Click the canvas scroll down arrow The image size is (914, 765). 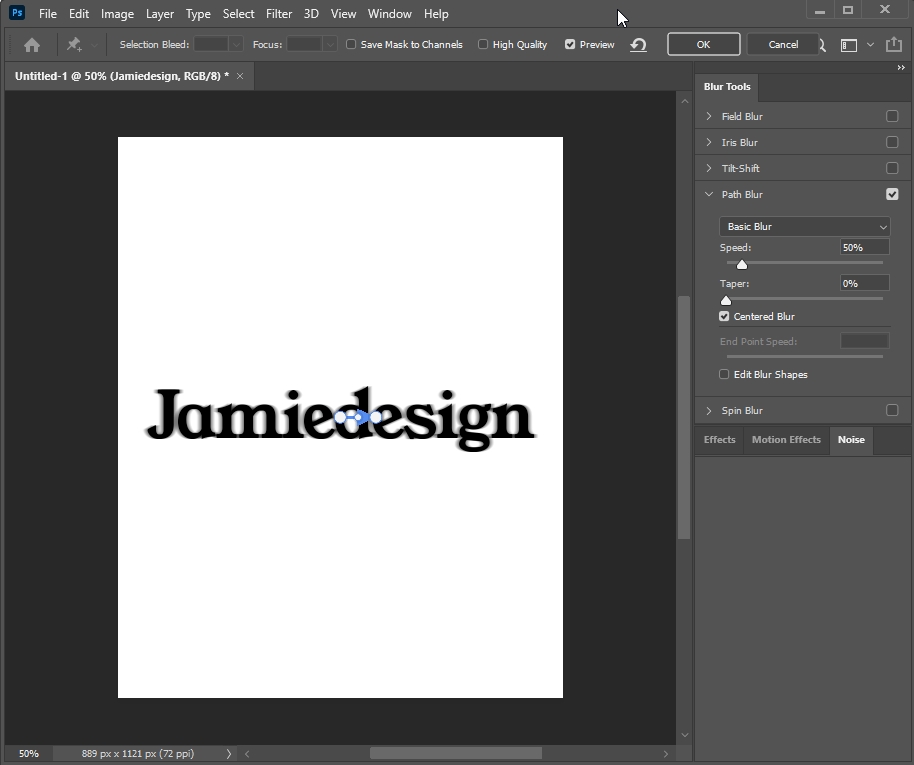685,735
